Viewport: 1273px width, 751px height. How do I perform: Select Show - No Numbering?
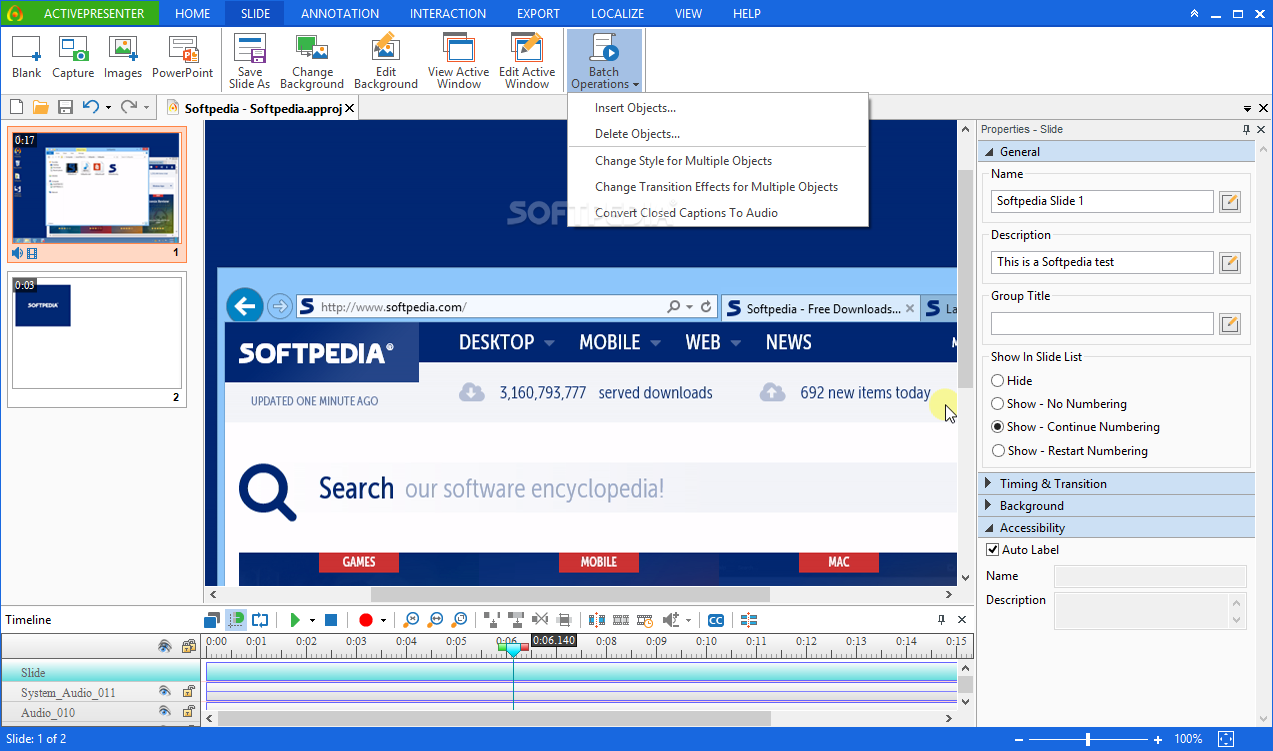(1059, 404)
